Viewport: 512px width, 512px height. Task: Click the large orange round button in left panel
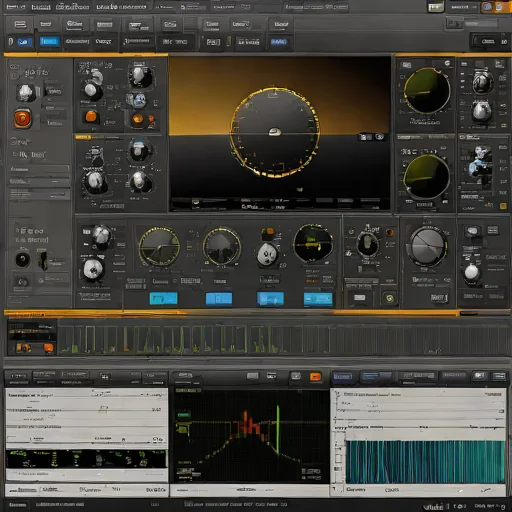click(23, 118)
